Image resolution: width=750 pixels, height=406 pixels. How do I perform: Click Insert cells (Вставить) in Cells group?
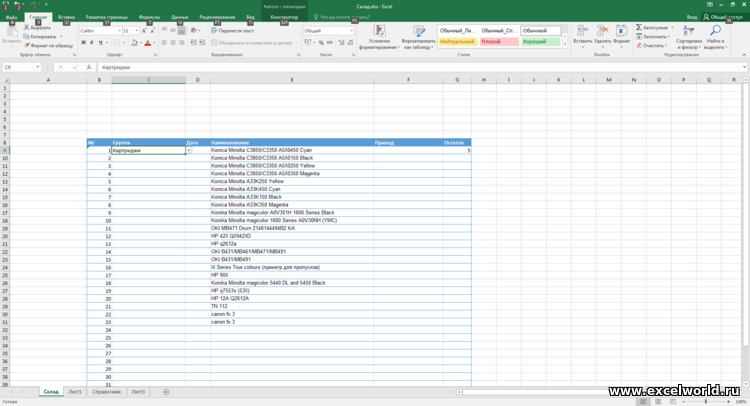pos(582,36)
